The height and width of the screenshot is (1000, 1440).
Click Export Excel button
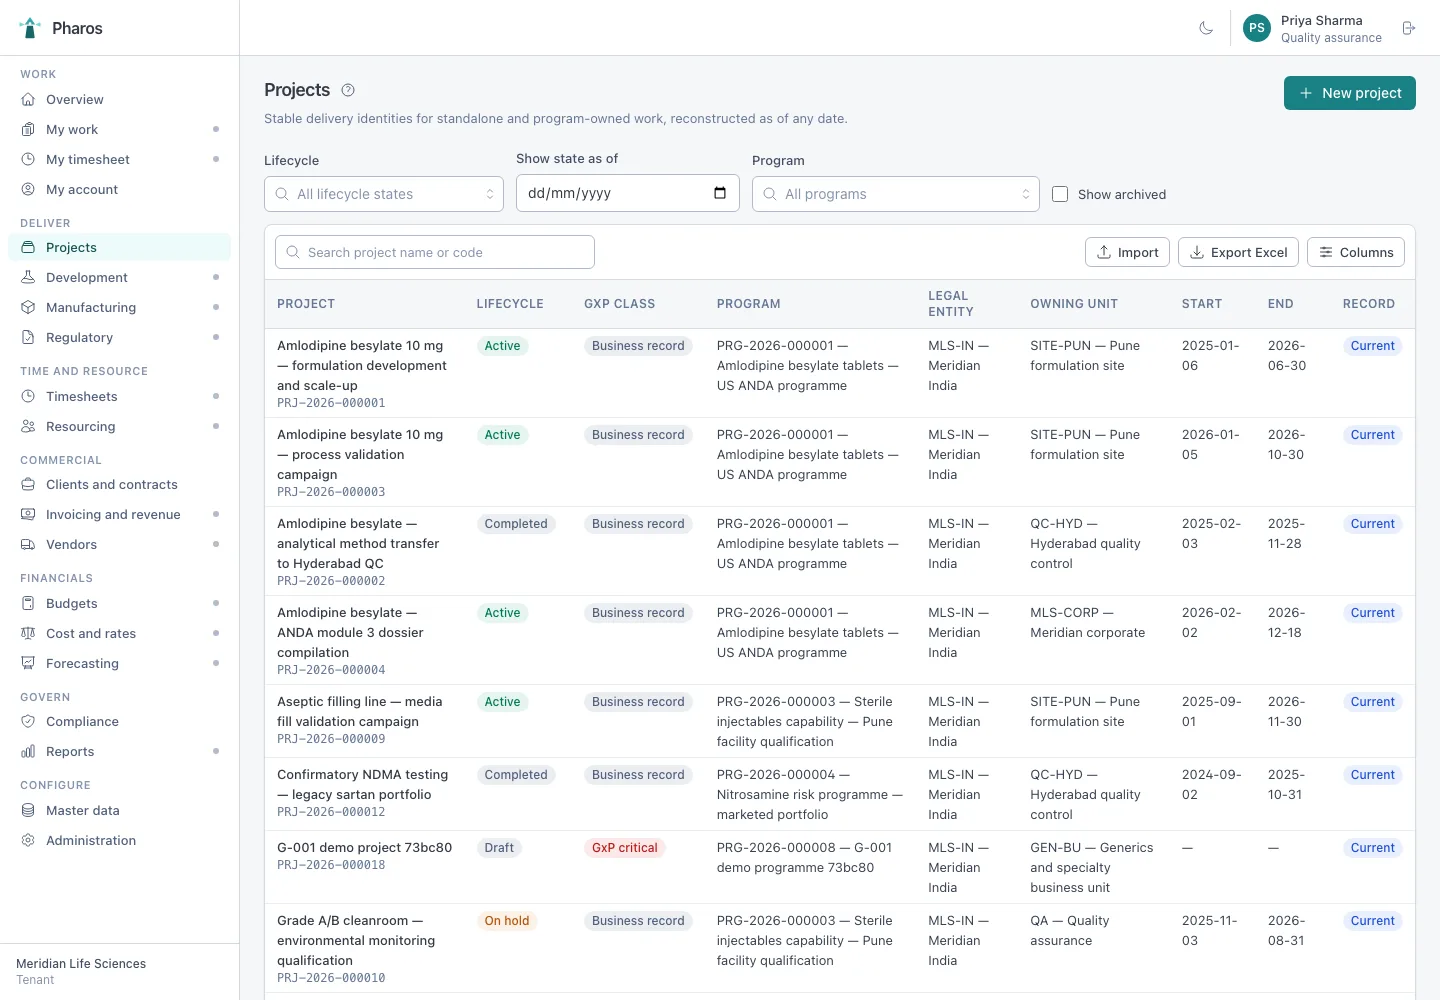click(1239, 252)
